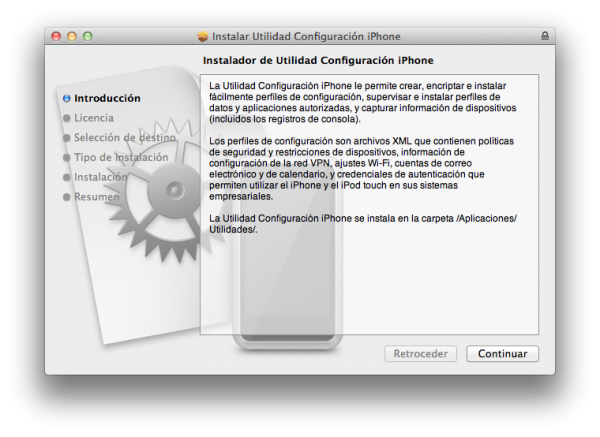Click the window title Instalar Utilidad Configuración iPhone
Viewport: 600px width, 437px height.
(306, 36)
